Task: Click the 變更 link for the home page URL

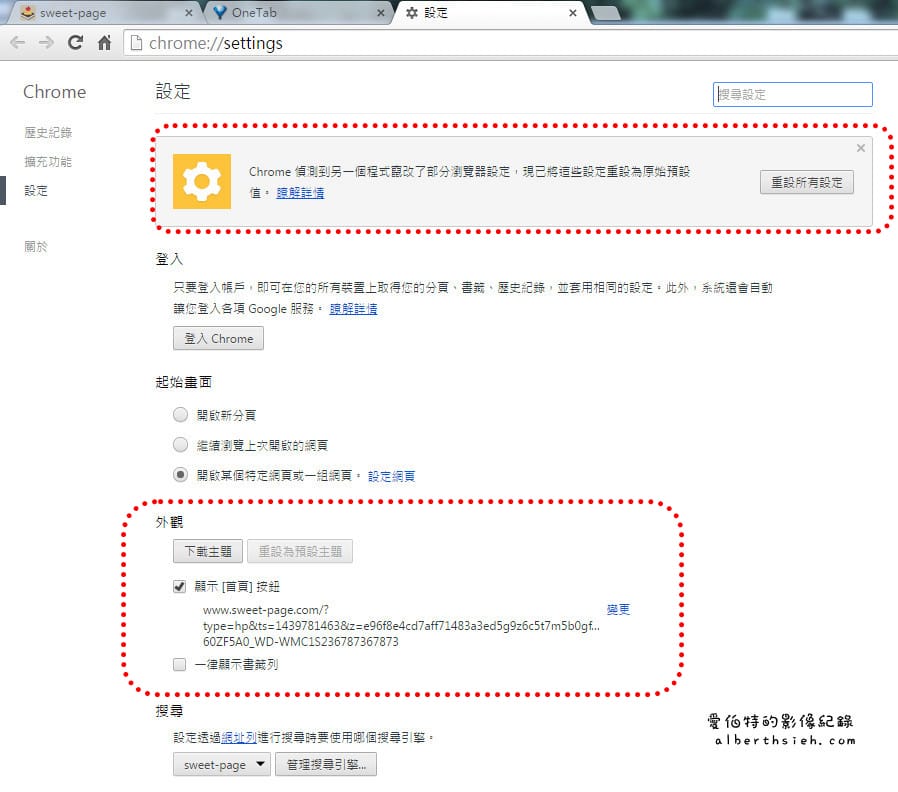Action: pos(618,609)
